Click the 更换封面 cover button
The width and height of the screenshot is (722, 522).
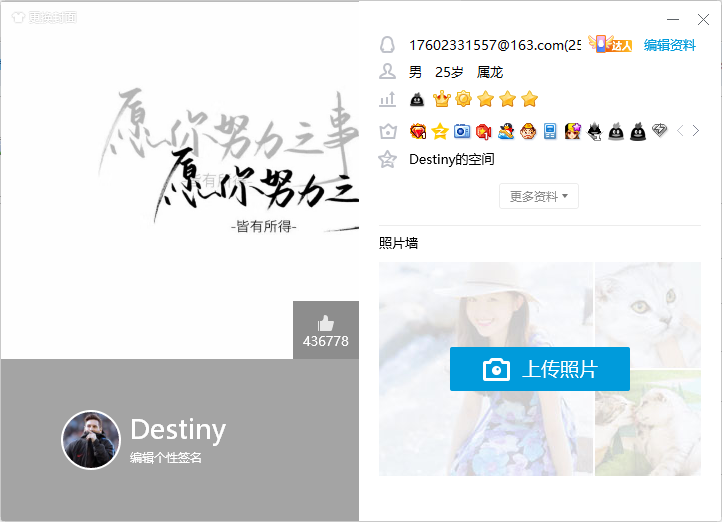[43, 18]
